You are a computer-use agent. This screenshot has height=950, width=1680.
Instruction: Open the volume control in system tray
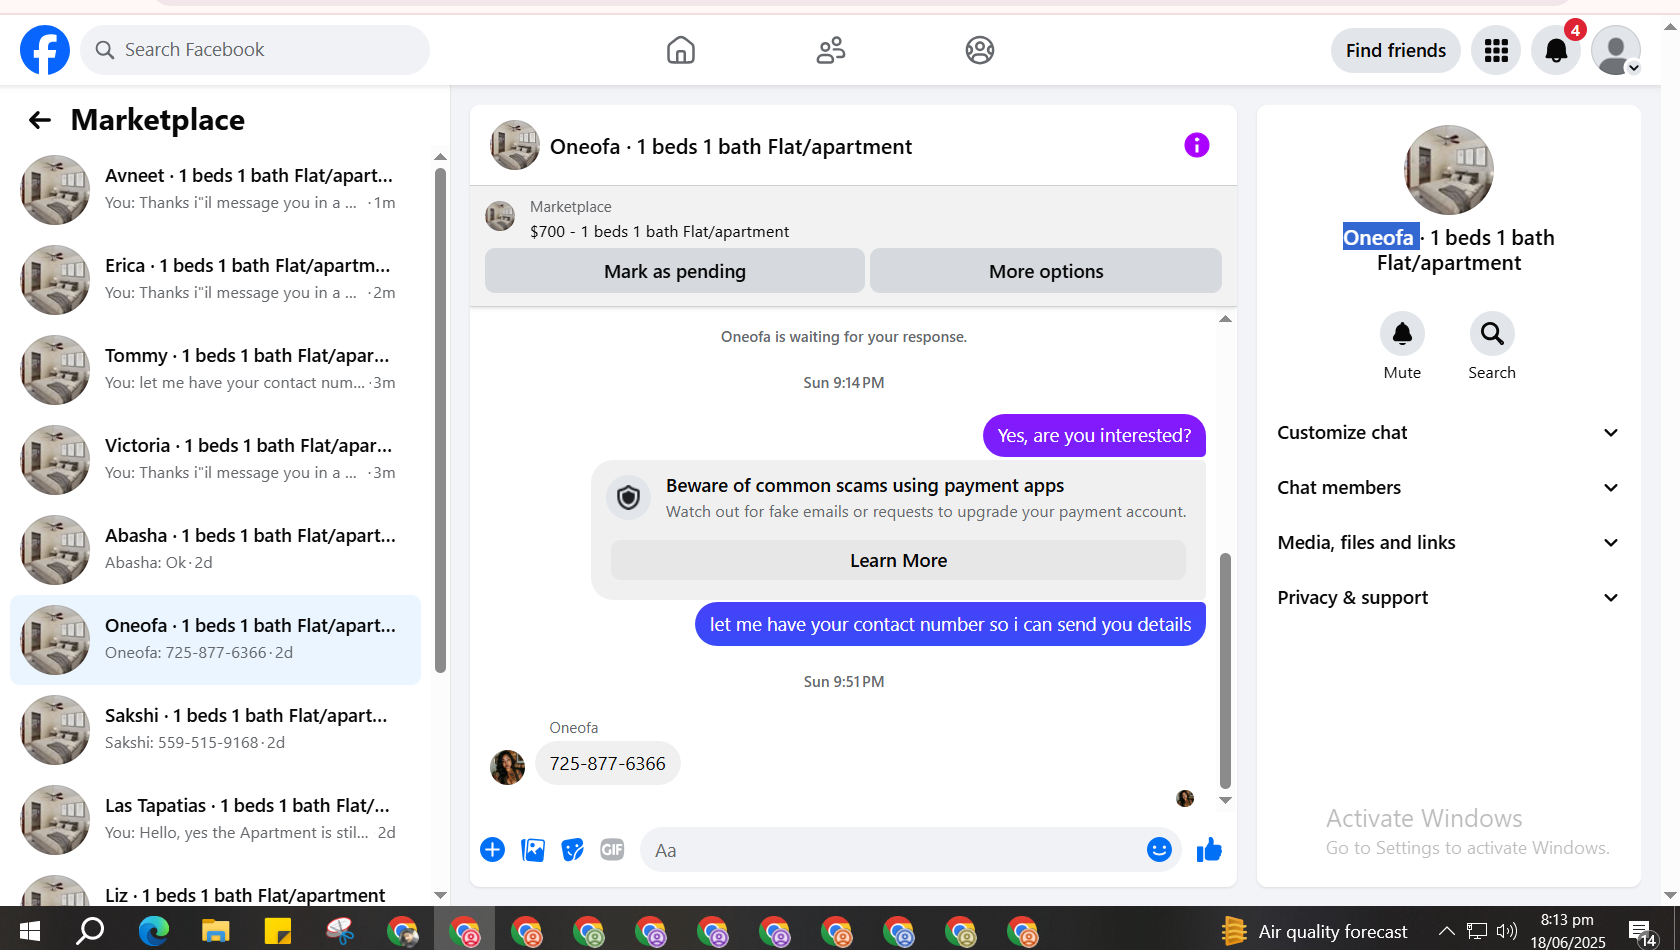click(x=1507, y=931)
